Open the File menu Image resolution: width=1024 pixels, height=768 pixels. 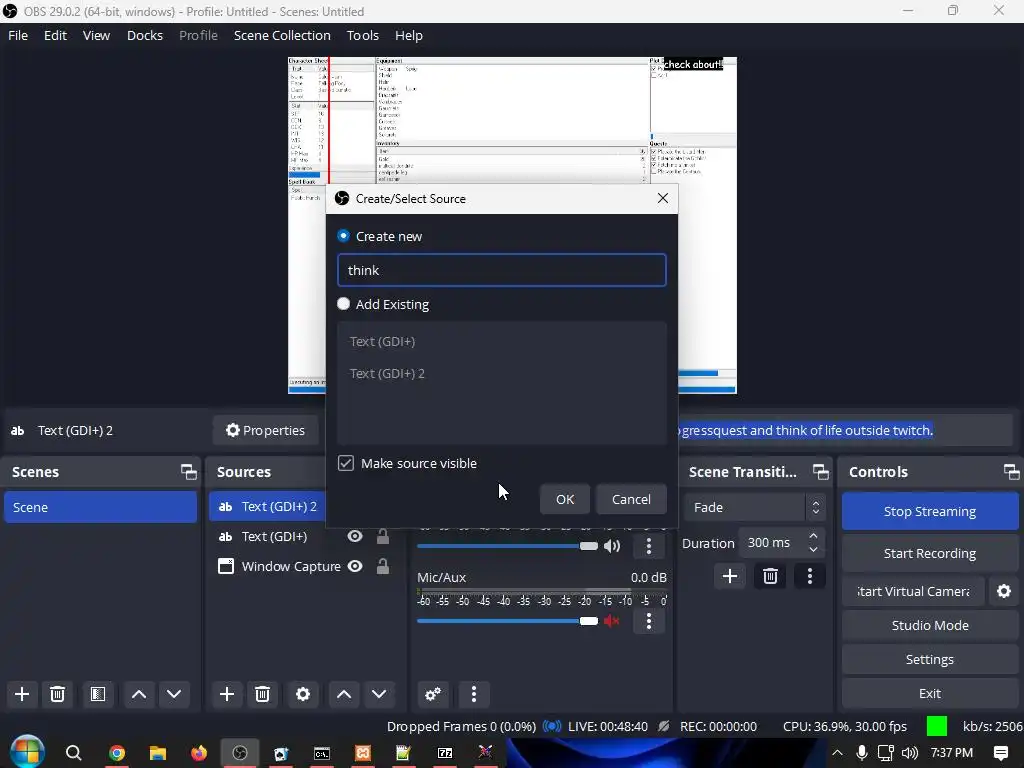pos(18,35)
